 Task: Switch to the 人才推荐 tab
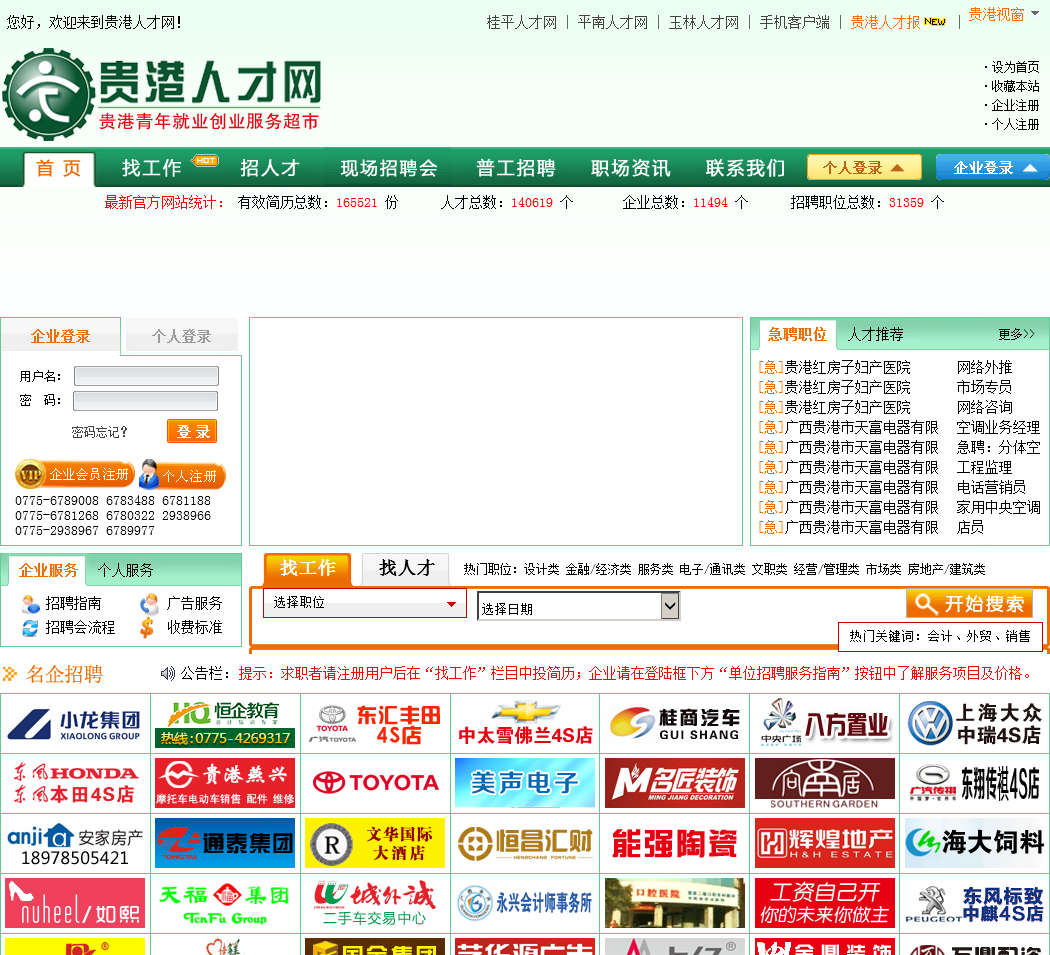[875, 334]
